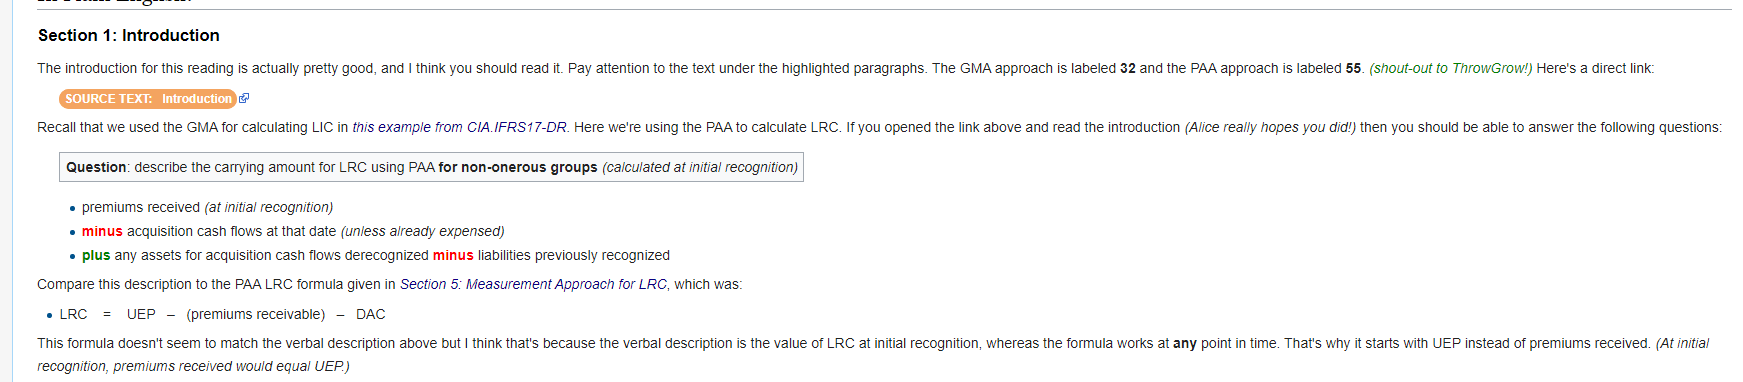Click 'DAC' in the LRC formula

371,315
